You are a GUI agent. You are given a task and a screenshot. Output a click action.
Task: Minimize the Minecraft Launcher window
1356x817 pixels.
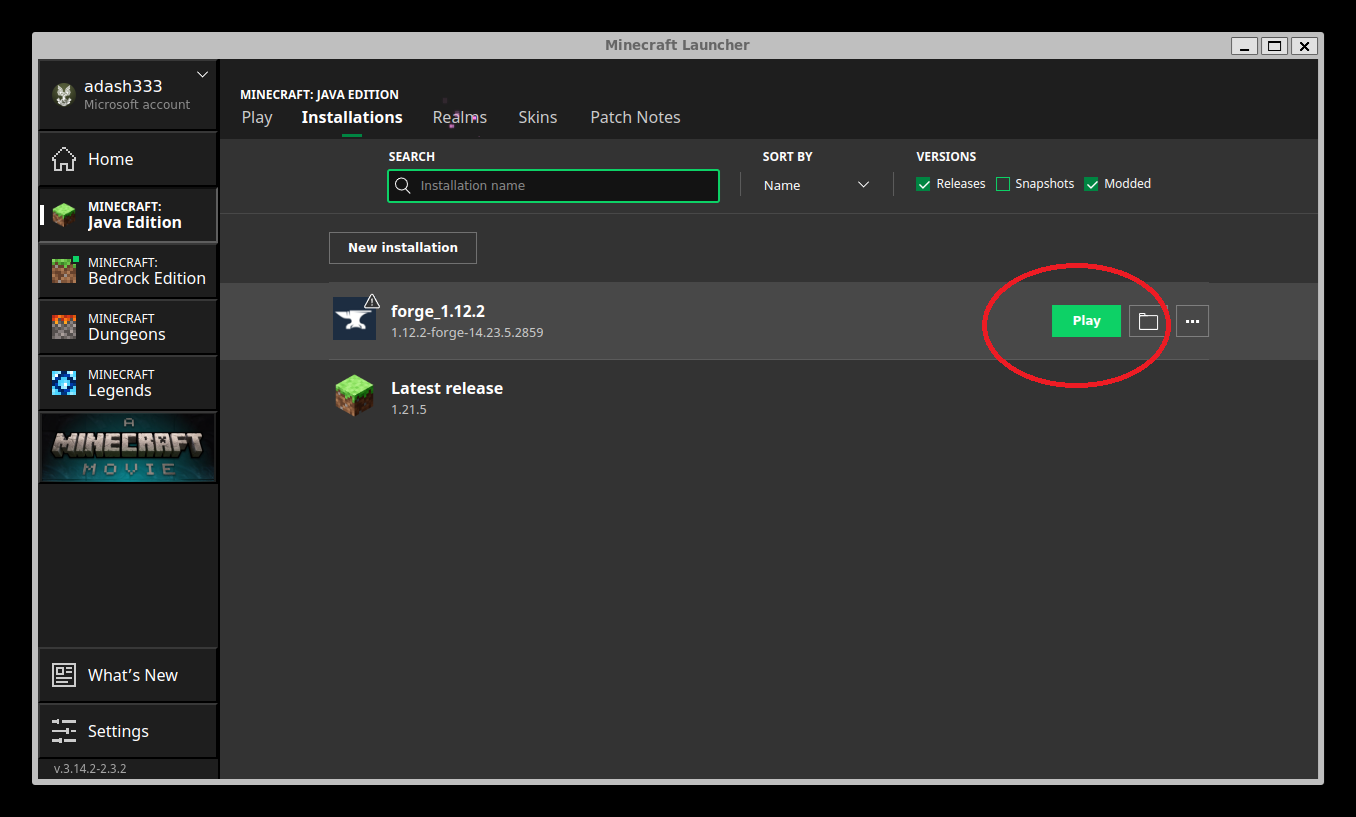[x=1245, y=46]
